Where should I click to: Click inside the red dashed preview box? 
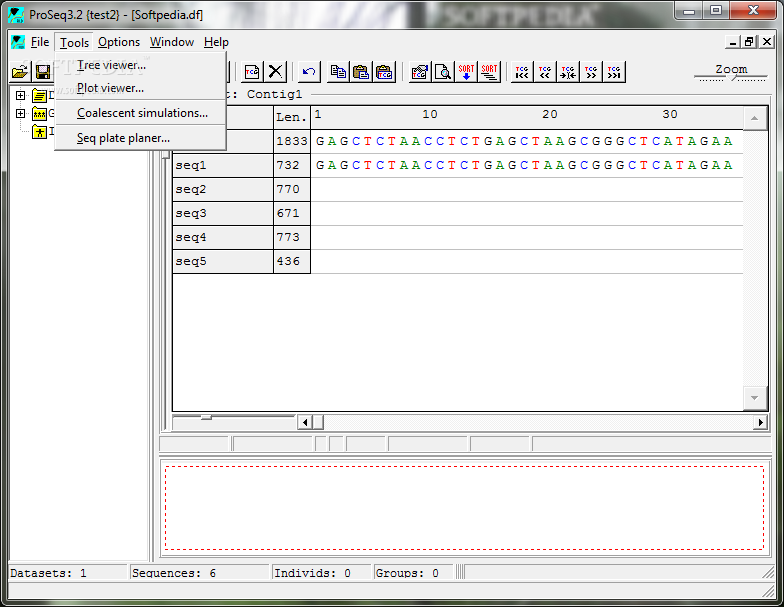(x=464, y=508)
